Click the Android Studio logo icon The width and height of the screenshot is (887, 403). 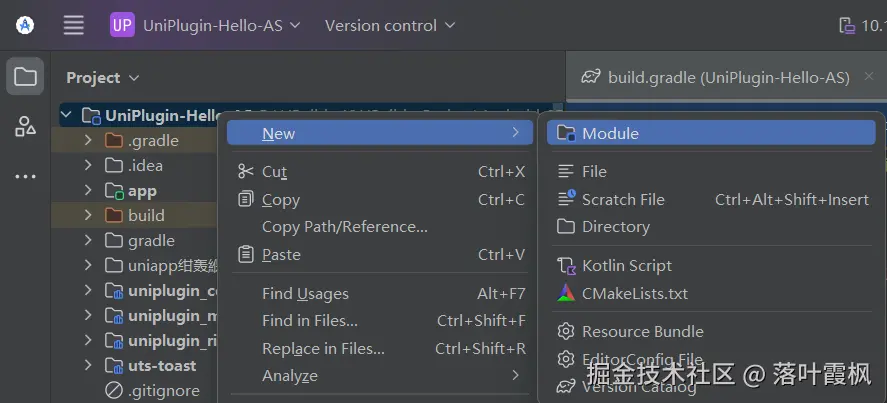tap(25, 26)
